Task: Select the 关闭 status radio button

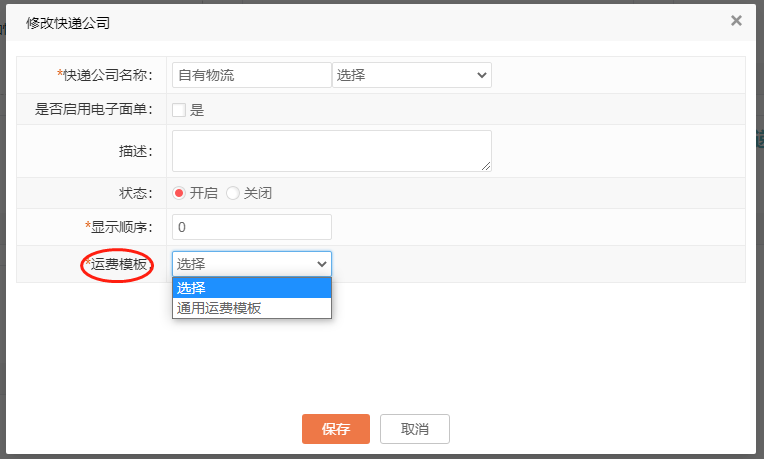Action: [x=233, y=193]
